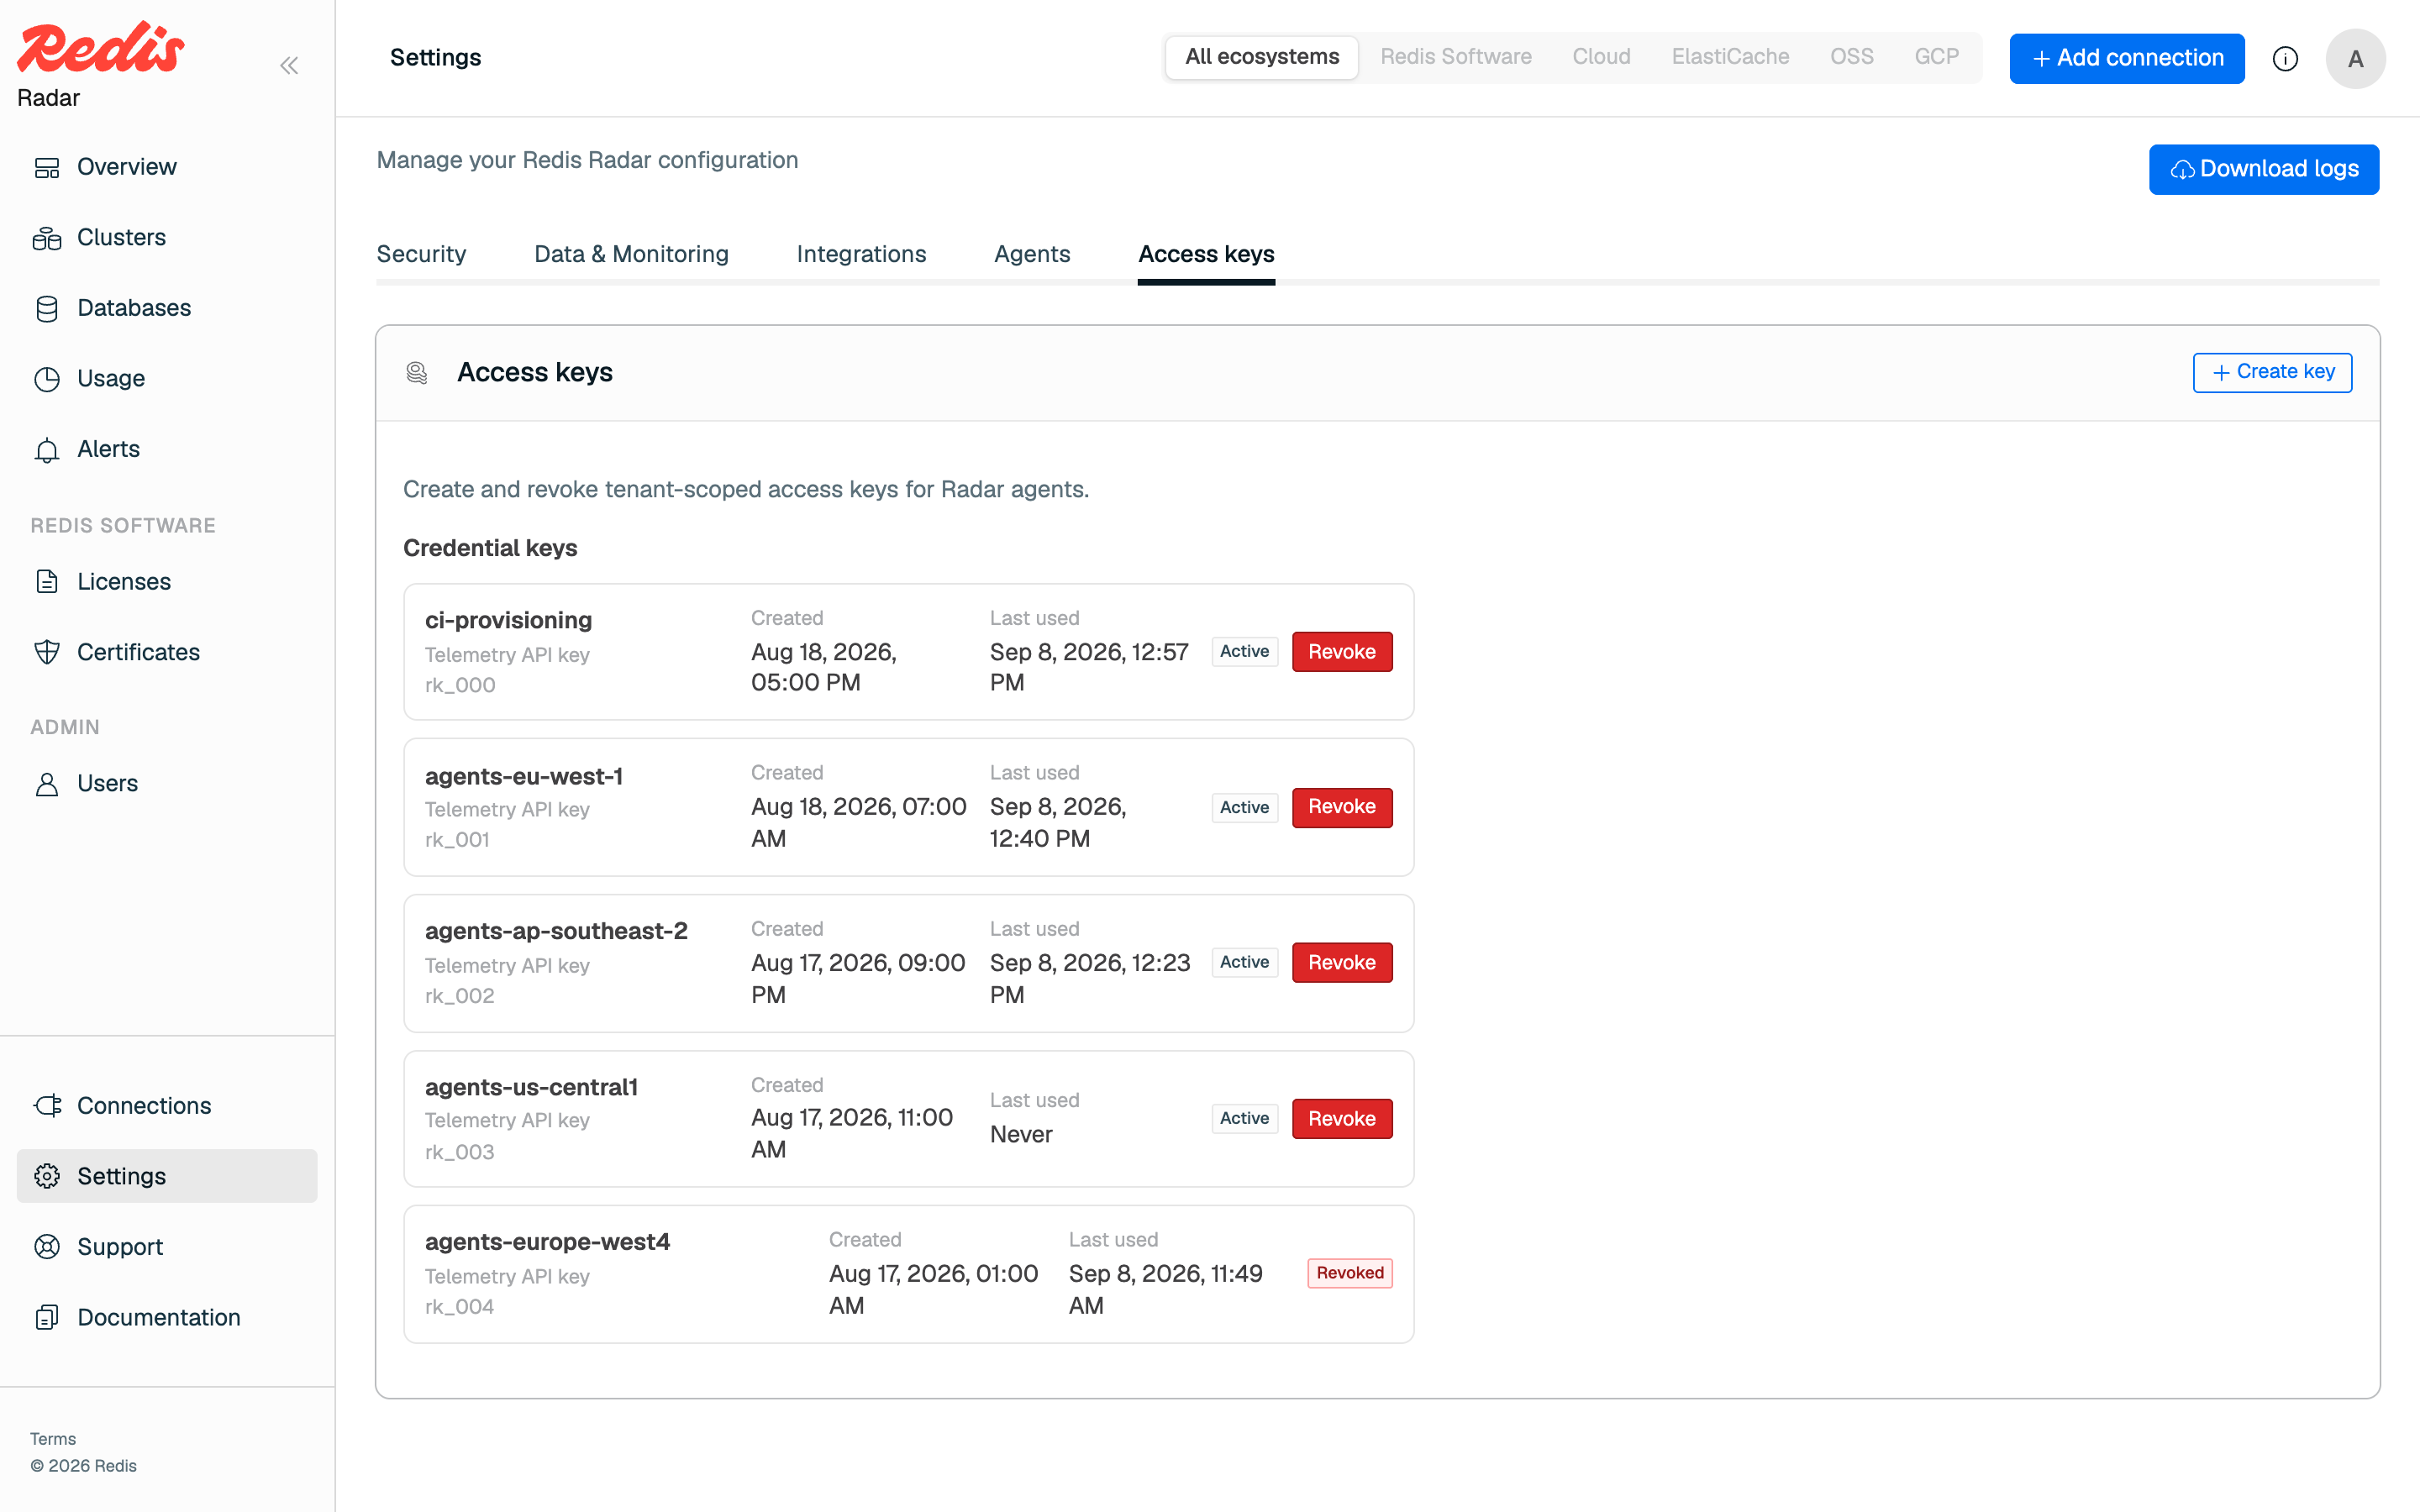The height and width of the screenshot is (1512, 2420).
Task: Click the Active badge on ci-provisioning
Action: click(x=1244, y=652)
